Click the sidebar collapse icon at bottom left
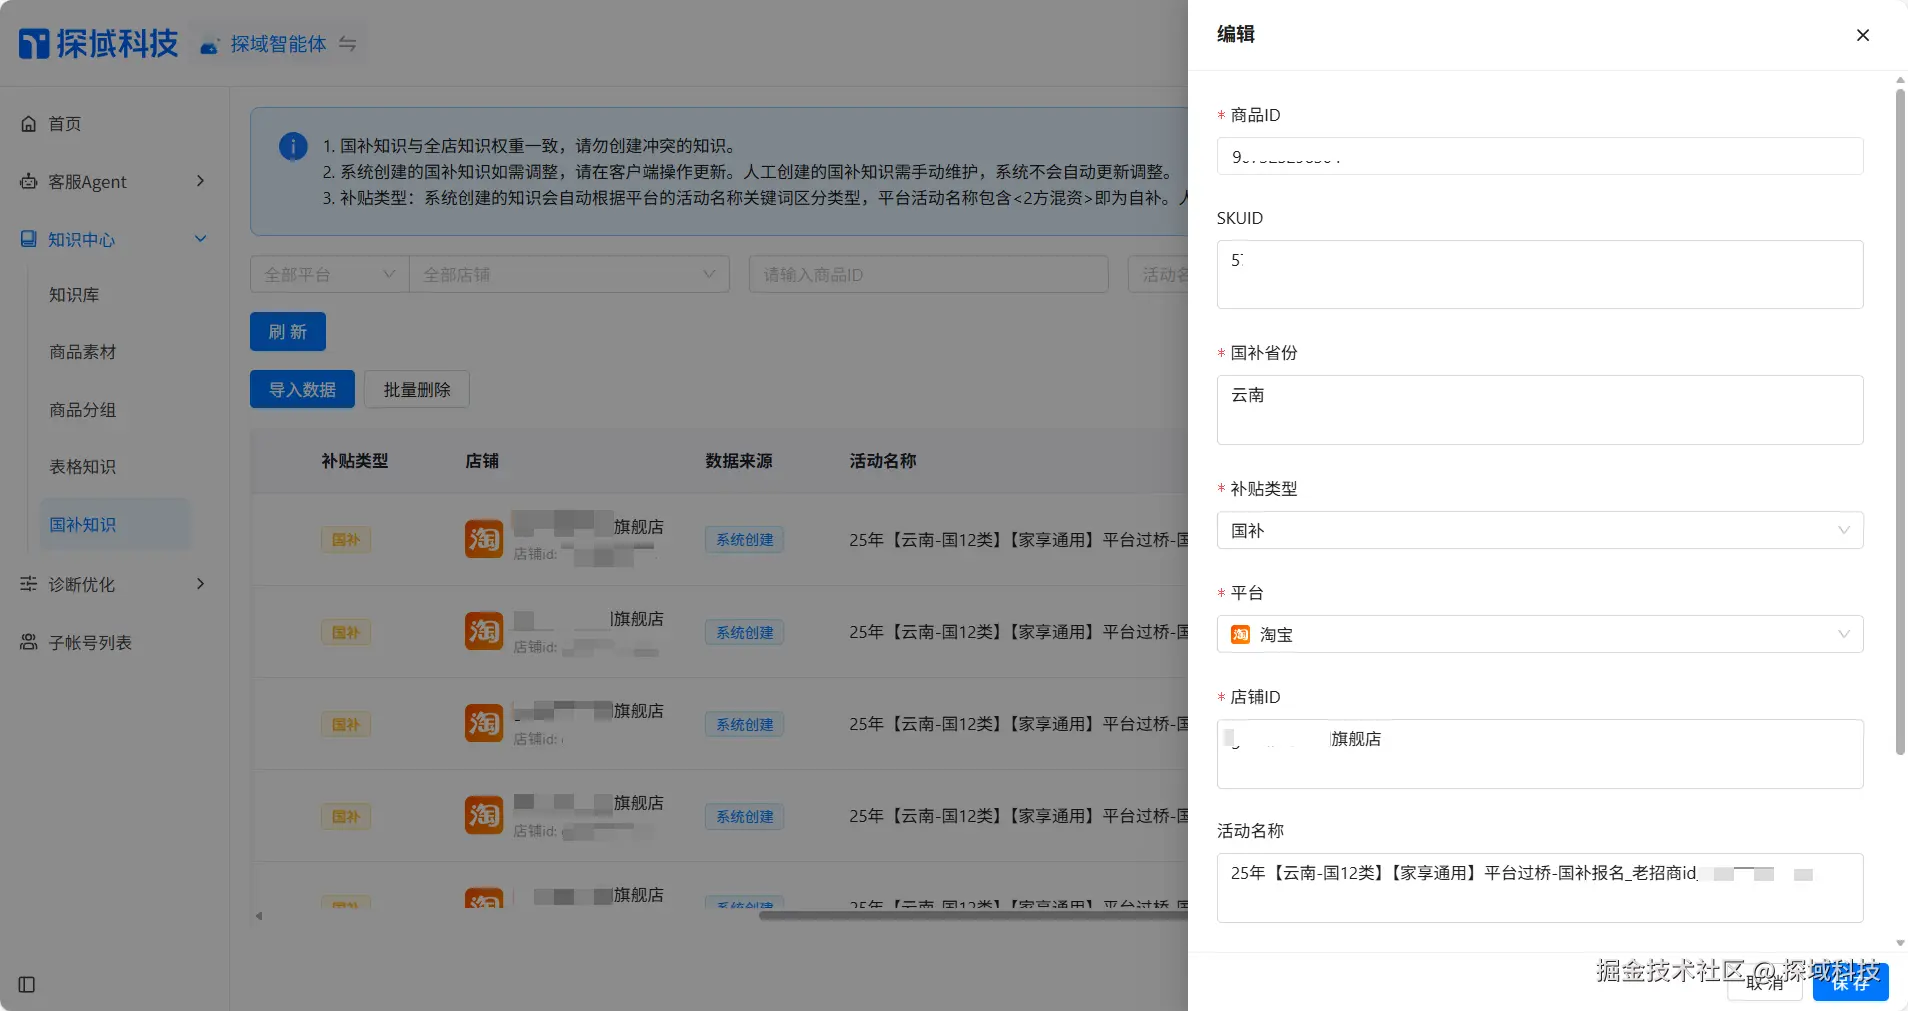This screenshot has width=1908, height=1011. [x=25, y=985]
